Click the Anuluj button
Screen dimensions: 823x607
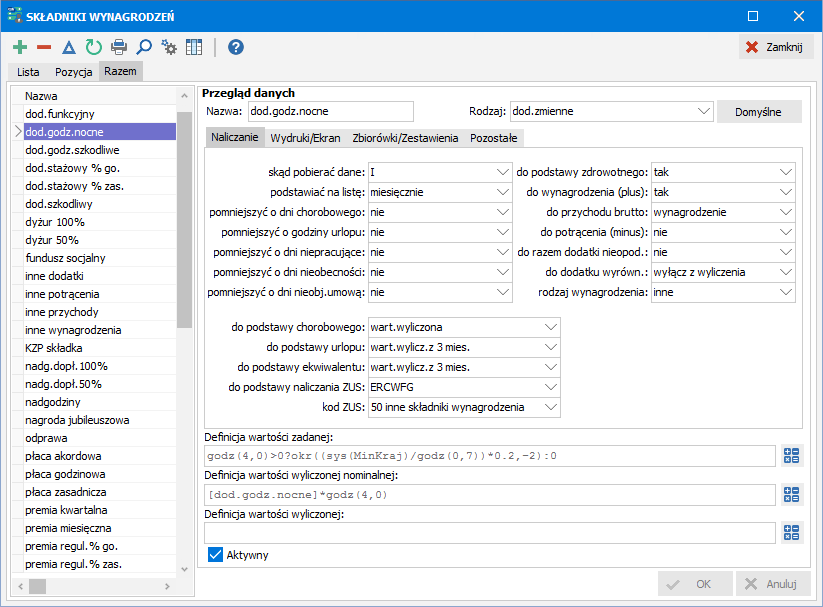coord(773,584)
